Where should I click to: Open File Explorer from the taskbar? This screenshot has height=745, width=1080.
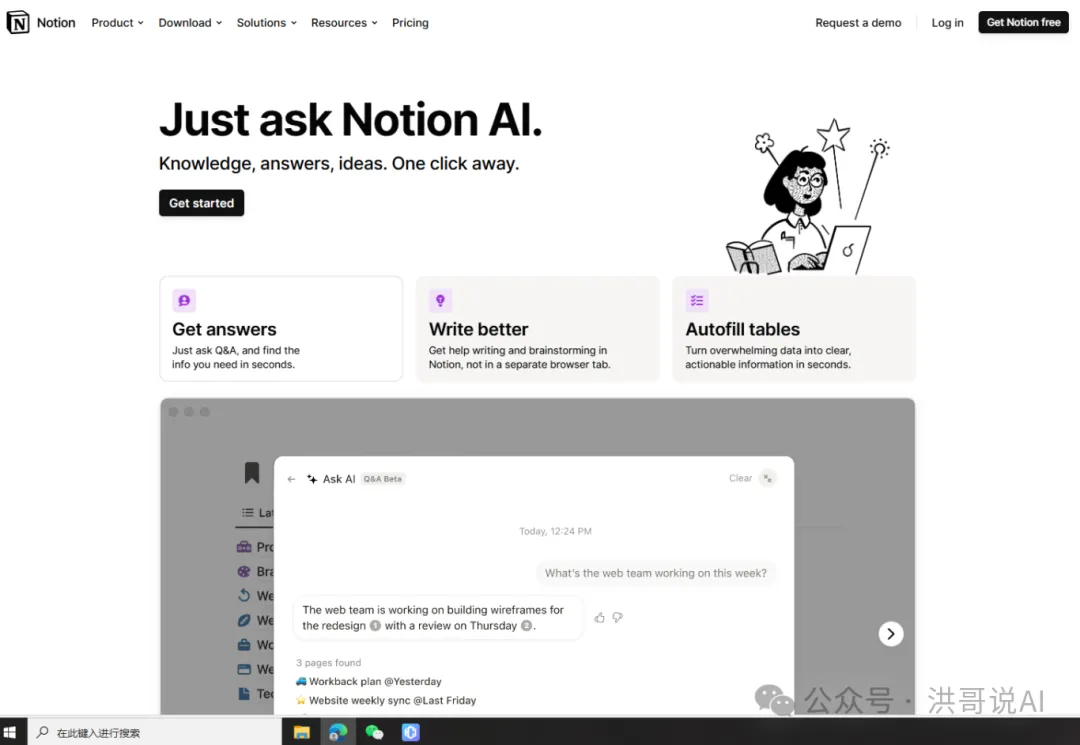pyautogui.click(x=301, y=732)
